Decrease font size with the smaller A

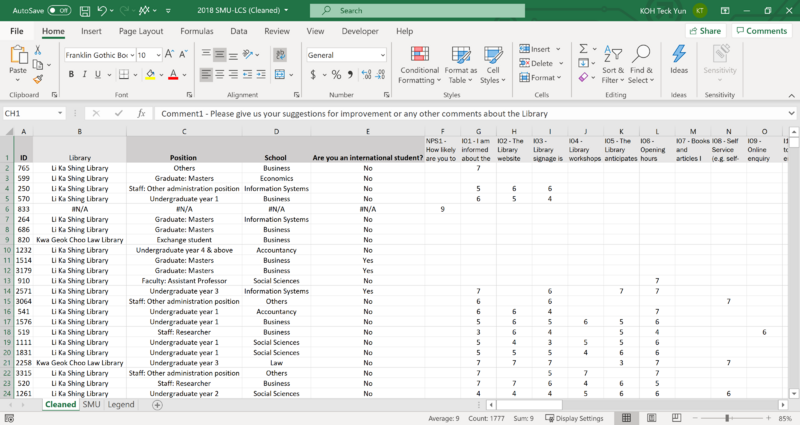click(183, 55)
